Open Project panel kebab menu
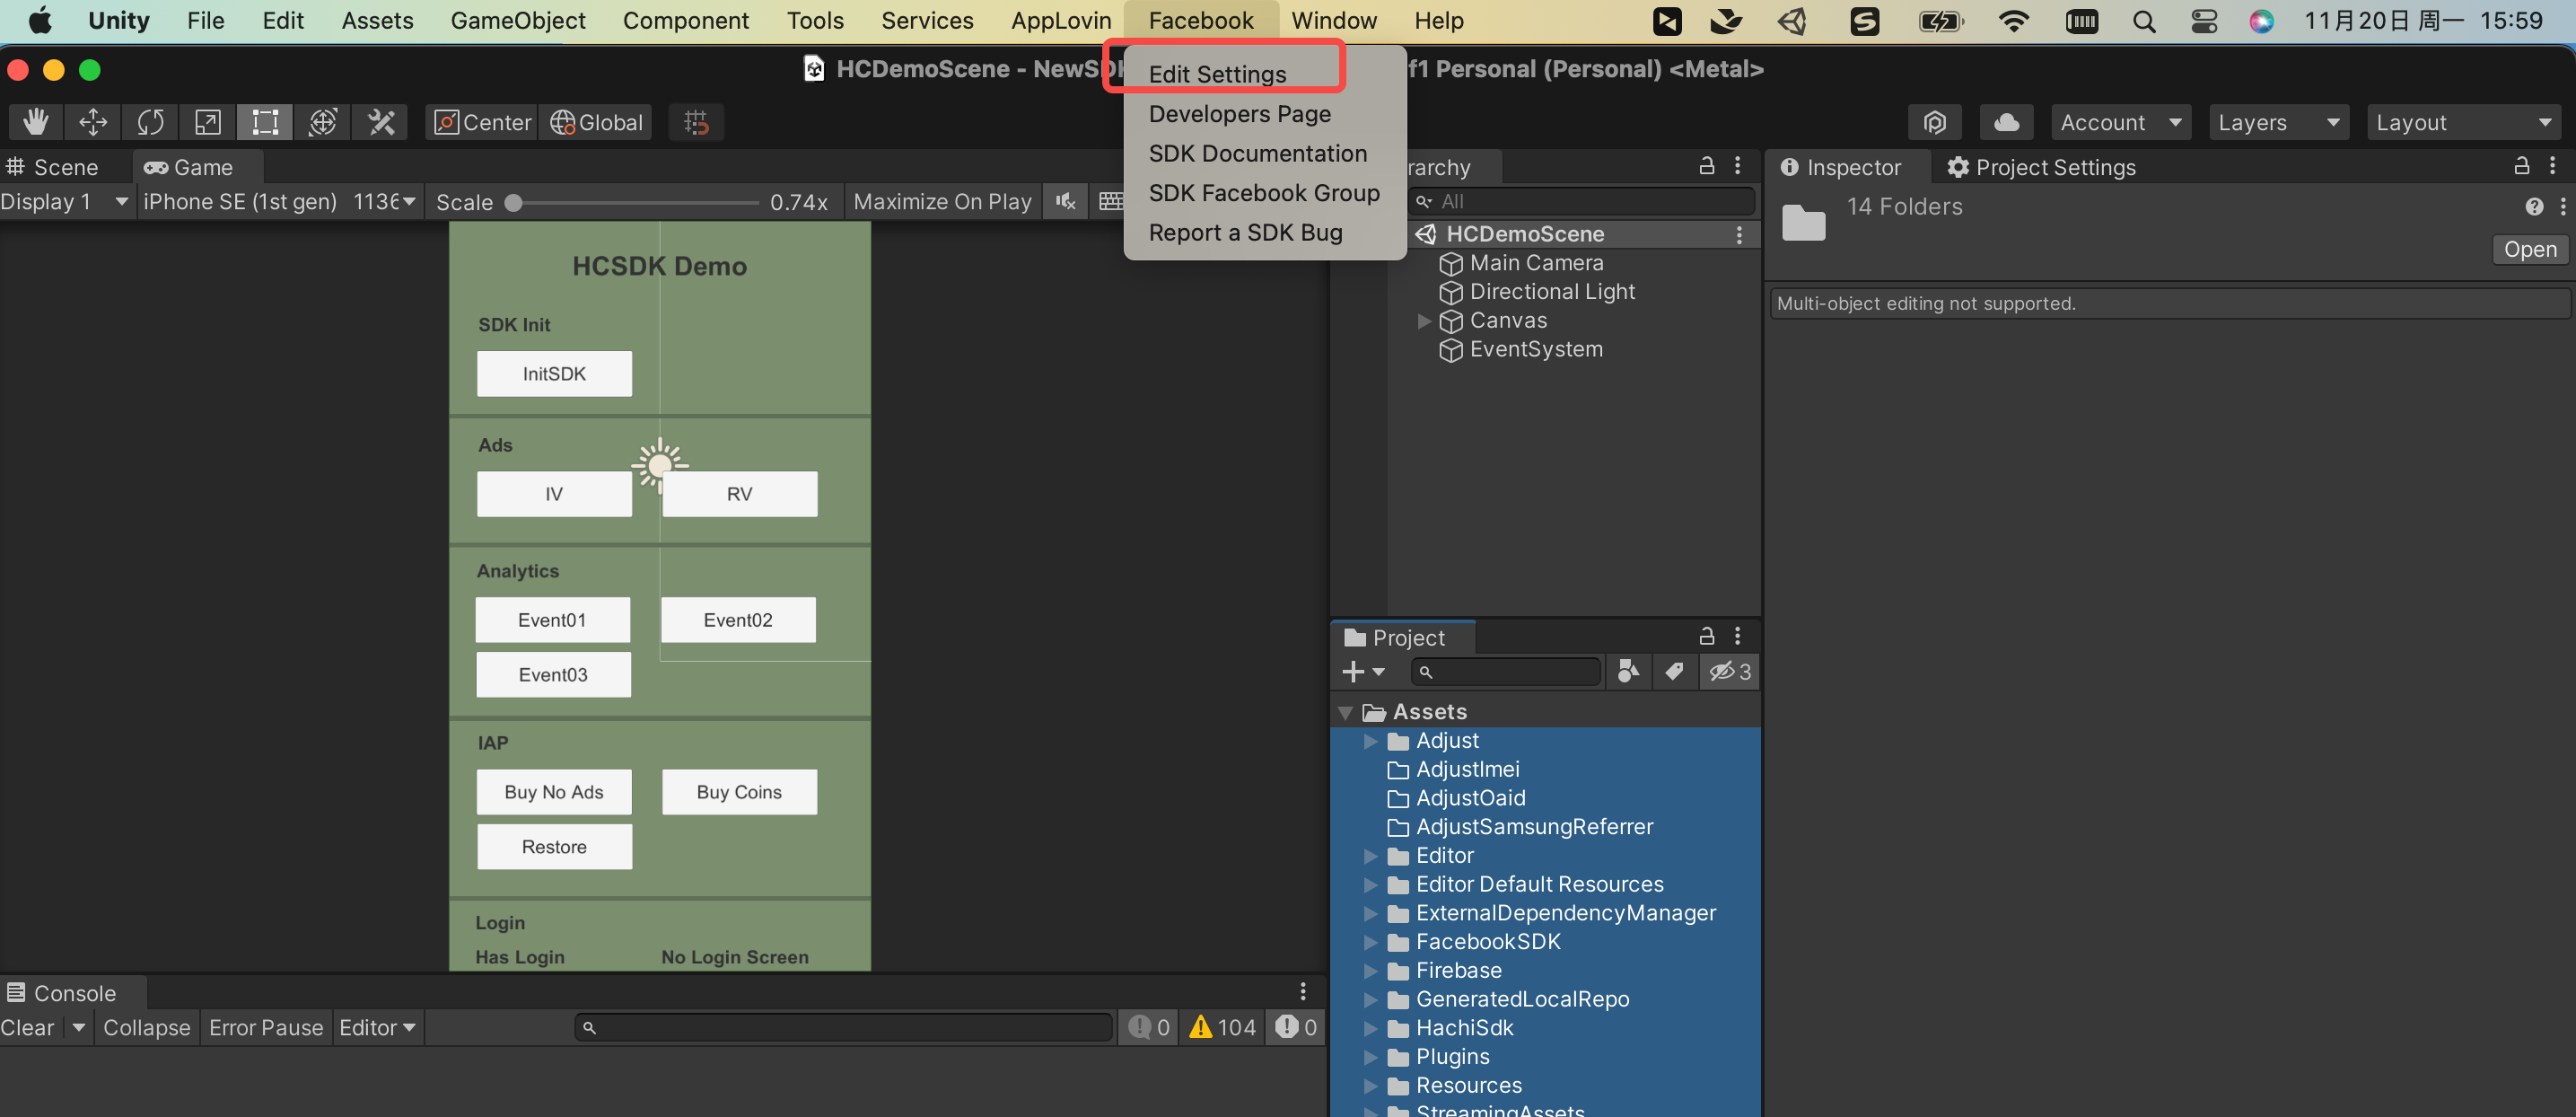 1738,635
